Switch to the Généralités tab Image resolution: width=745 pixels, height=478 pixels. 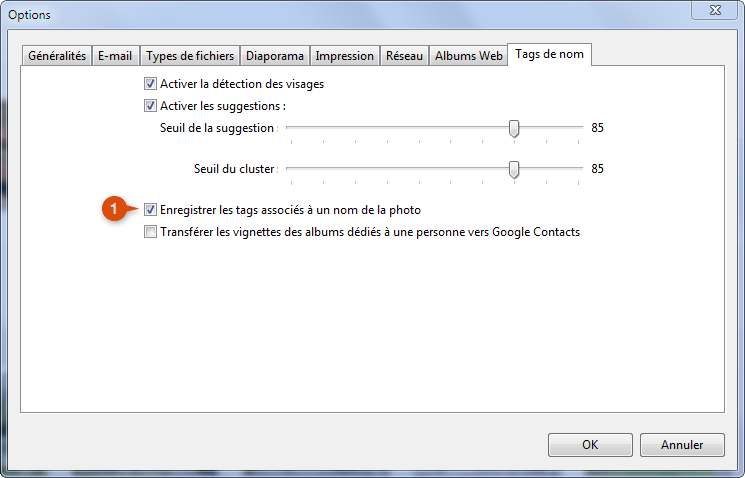click(x=57, y=56)
